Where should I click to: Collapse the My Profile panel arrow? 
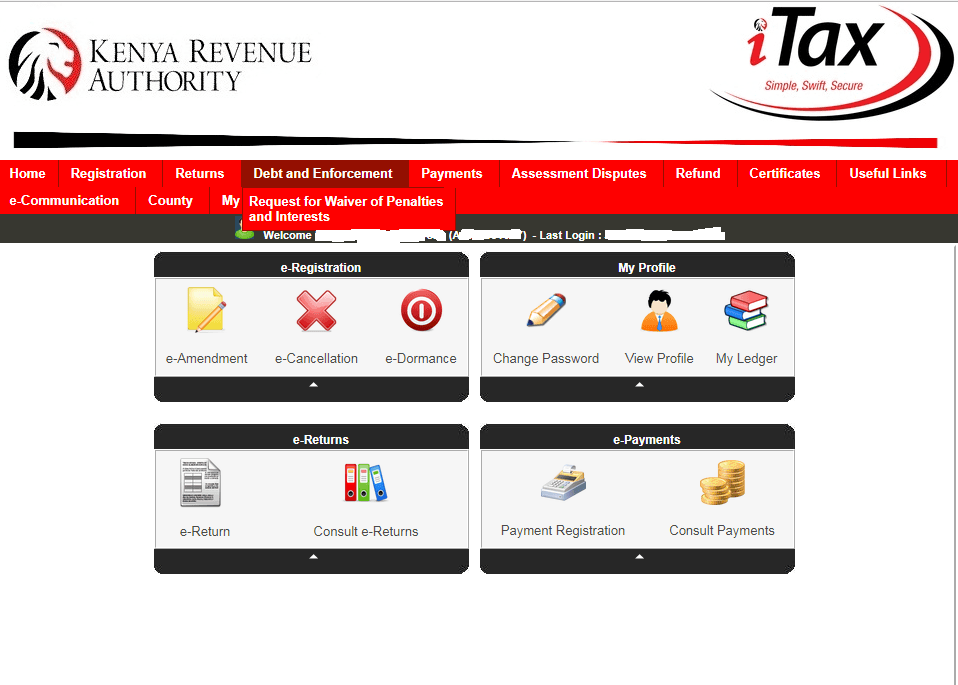click(x=639, y=385)
